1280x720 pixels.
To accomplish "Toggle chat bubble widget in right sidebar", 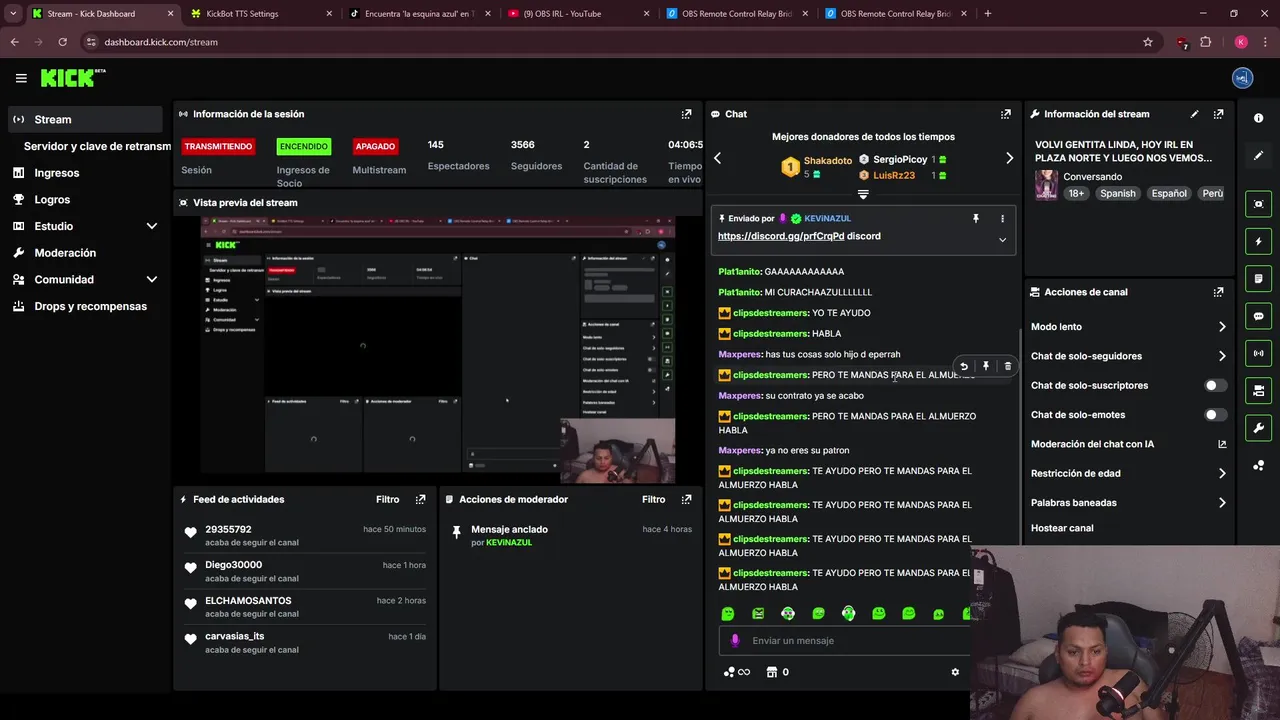I will click(x=1258, y=316).
